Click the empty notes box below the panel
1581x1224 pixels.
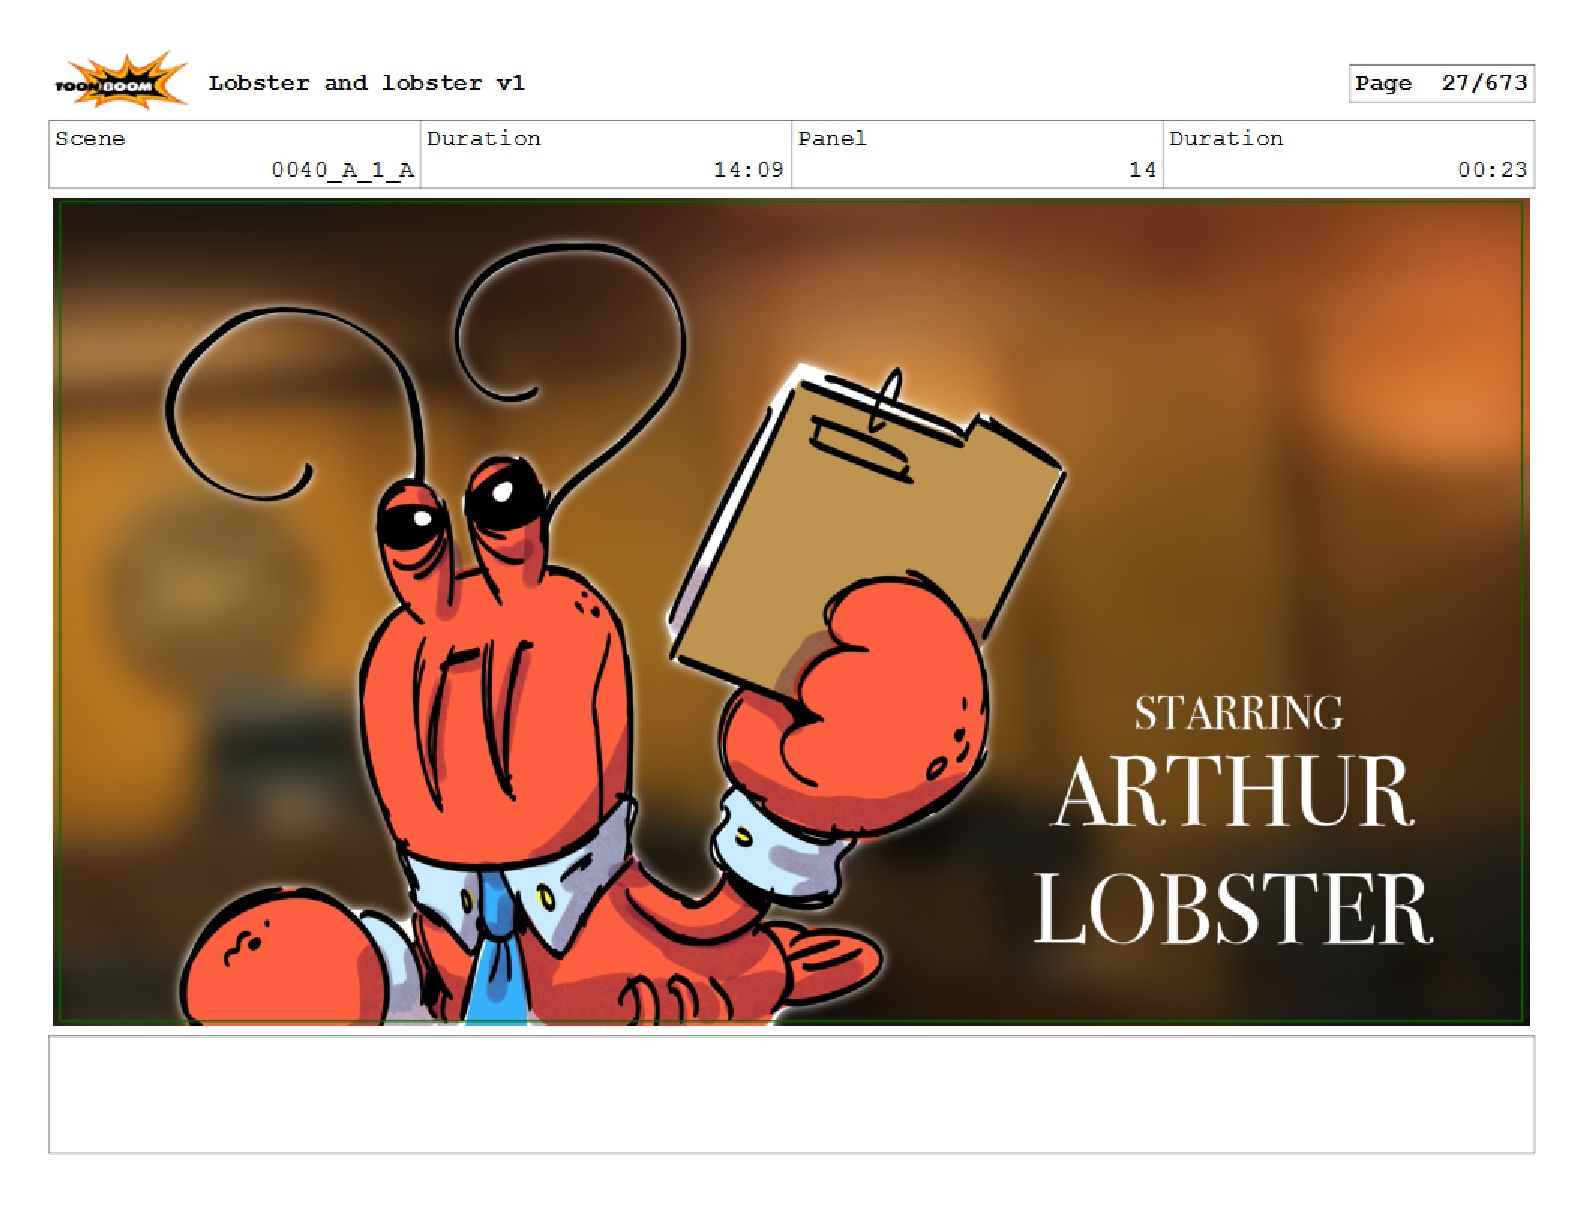[791, 1095]
